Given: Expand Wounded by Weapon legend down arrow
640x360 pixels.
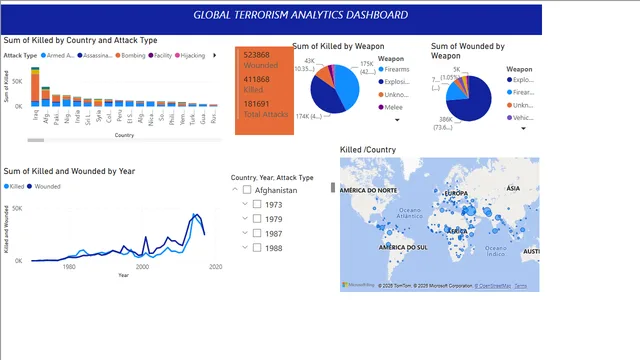Looking at the screenshot, I should tap(523, 129).
